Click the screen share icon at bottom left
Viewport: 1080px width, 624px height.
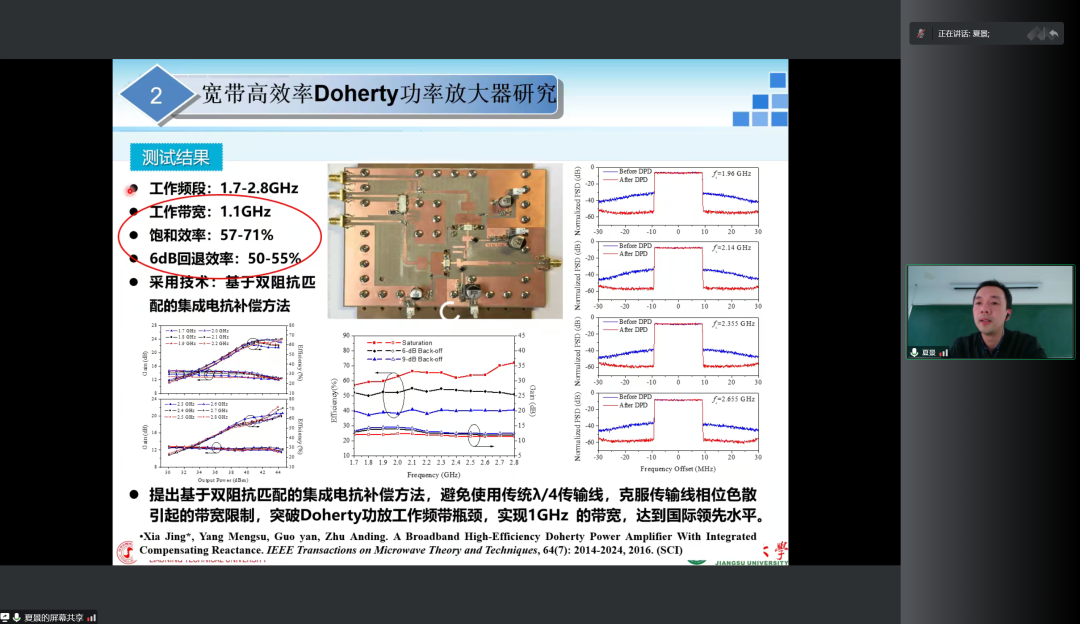pos(6,617)
